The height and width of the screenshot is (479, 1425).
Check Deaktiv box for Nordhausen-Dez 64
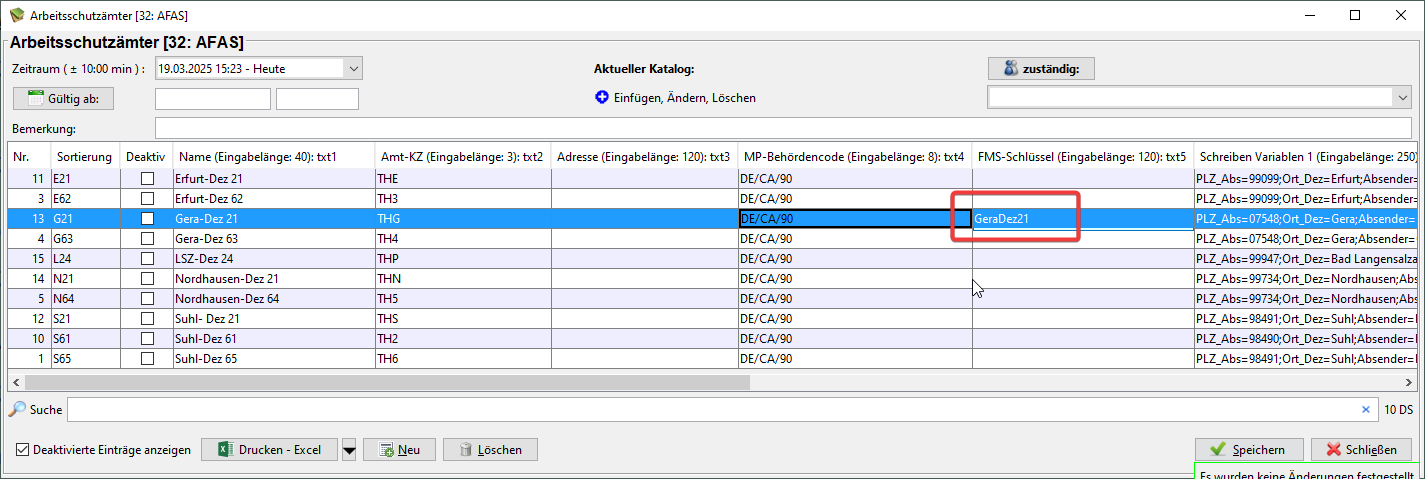[148, 299]
